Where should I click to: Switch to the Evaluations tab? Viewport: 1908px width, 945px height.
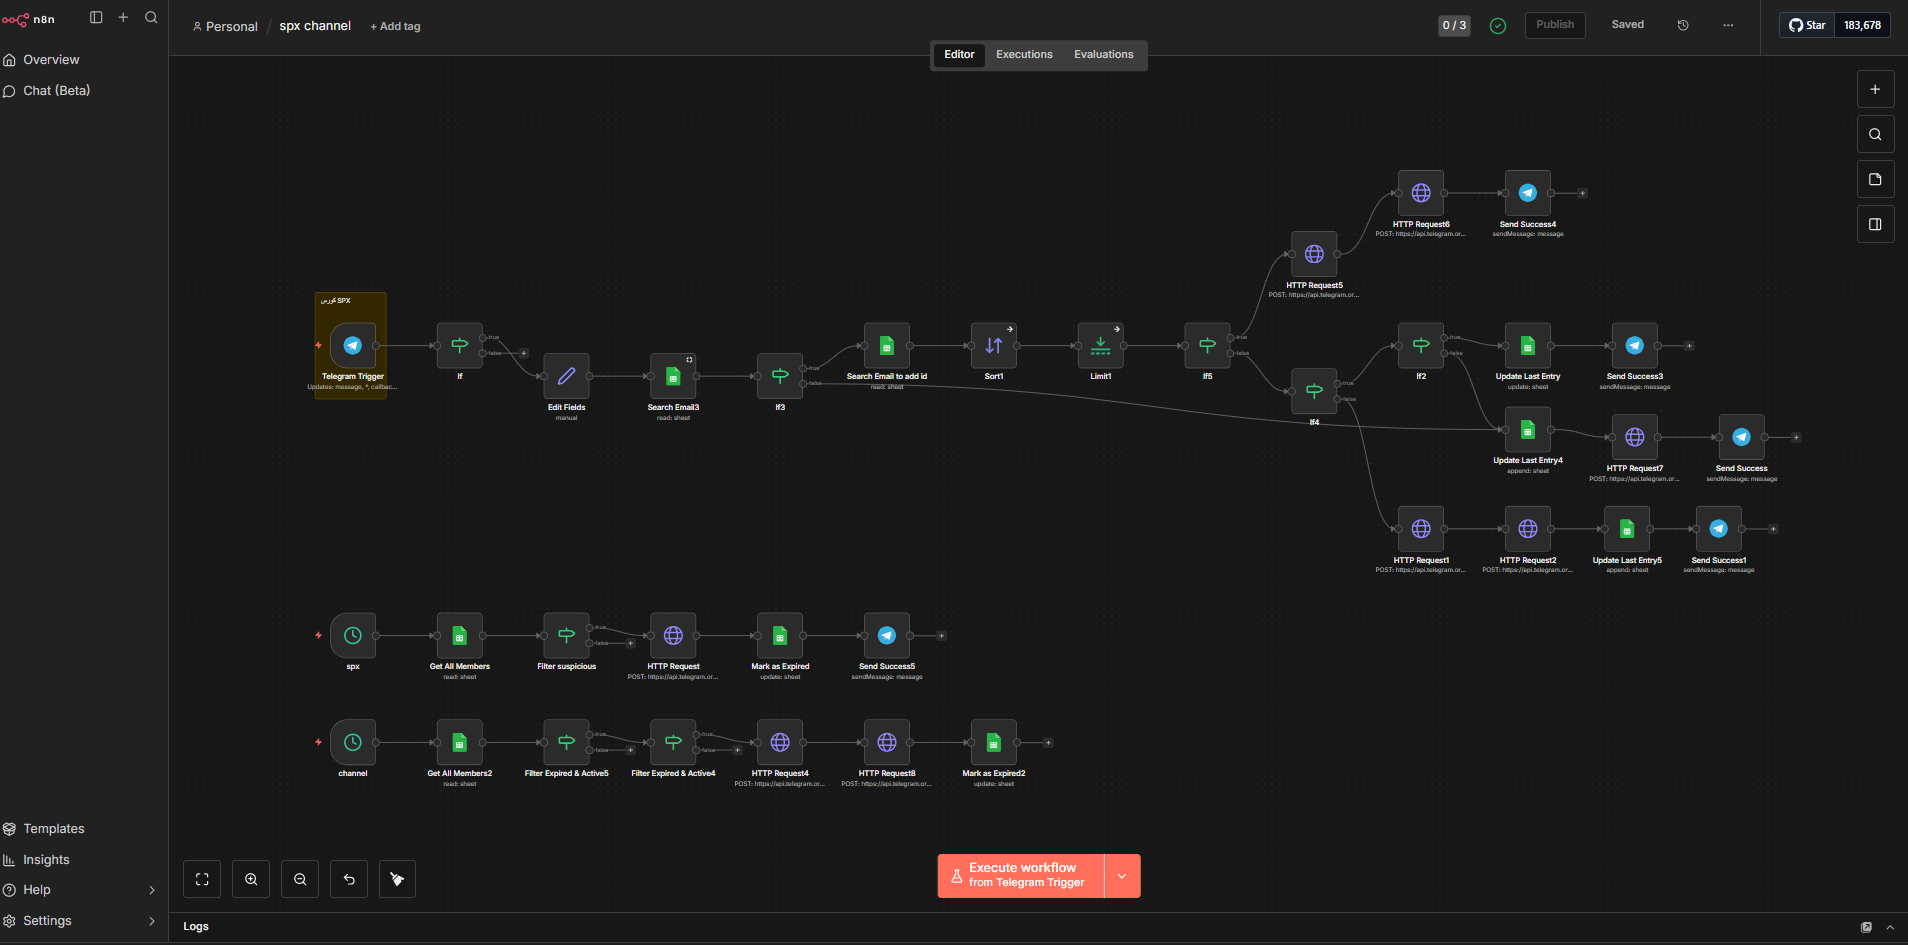[1103, 55]
